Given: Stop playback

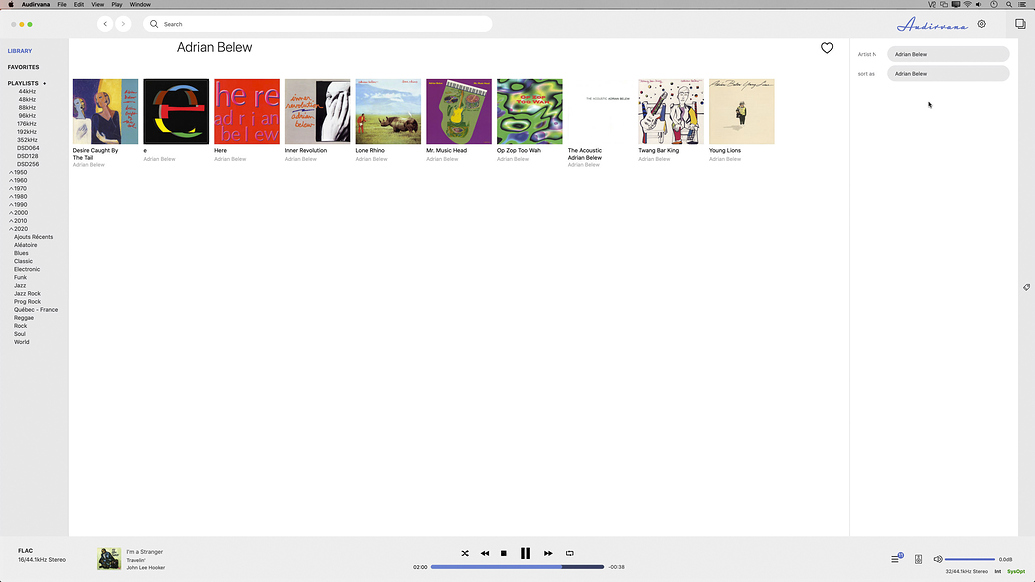Looking at the screenshot, I should pyautogui.click(x=504, y=554).
